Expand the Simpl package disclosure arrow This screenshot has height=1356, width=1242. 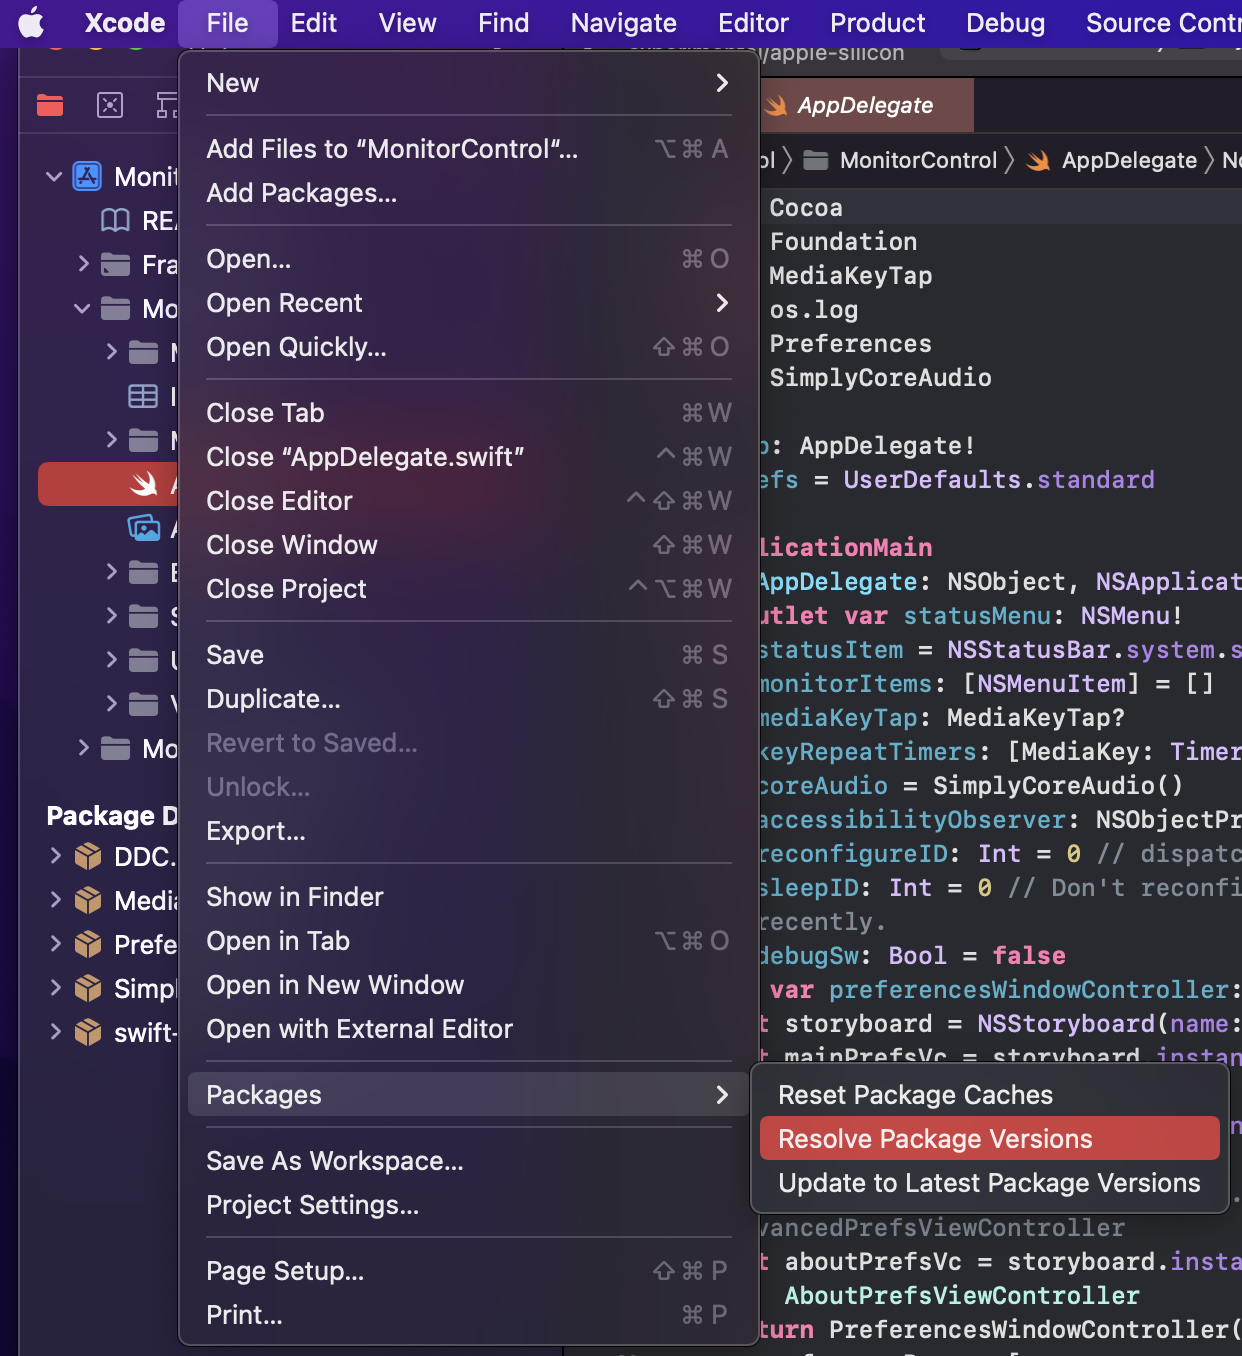tap(56, 988)
